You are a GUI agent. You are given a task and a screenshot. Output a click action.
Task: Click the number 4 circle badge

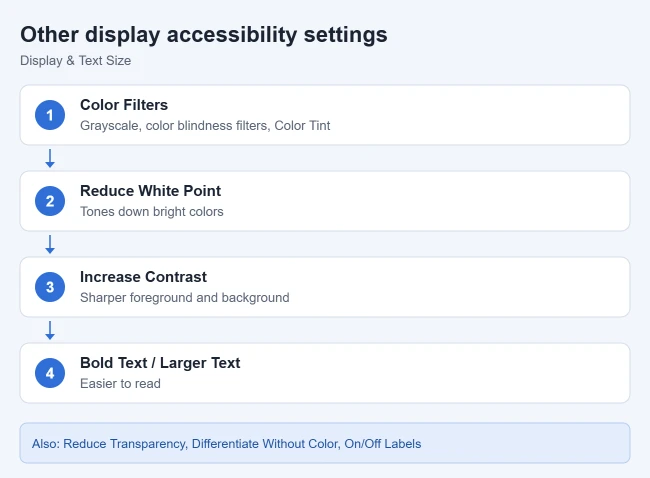[50, 373]
